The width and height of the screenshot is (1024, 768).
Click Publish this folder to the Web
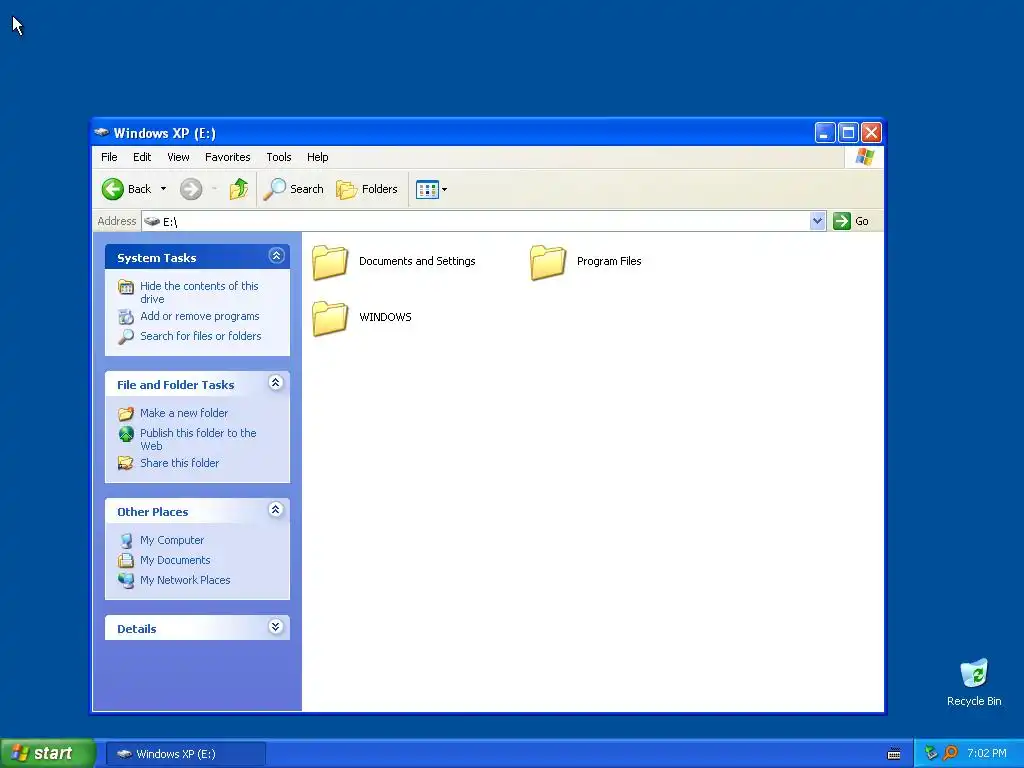tap(199, 440)
